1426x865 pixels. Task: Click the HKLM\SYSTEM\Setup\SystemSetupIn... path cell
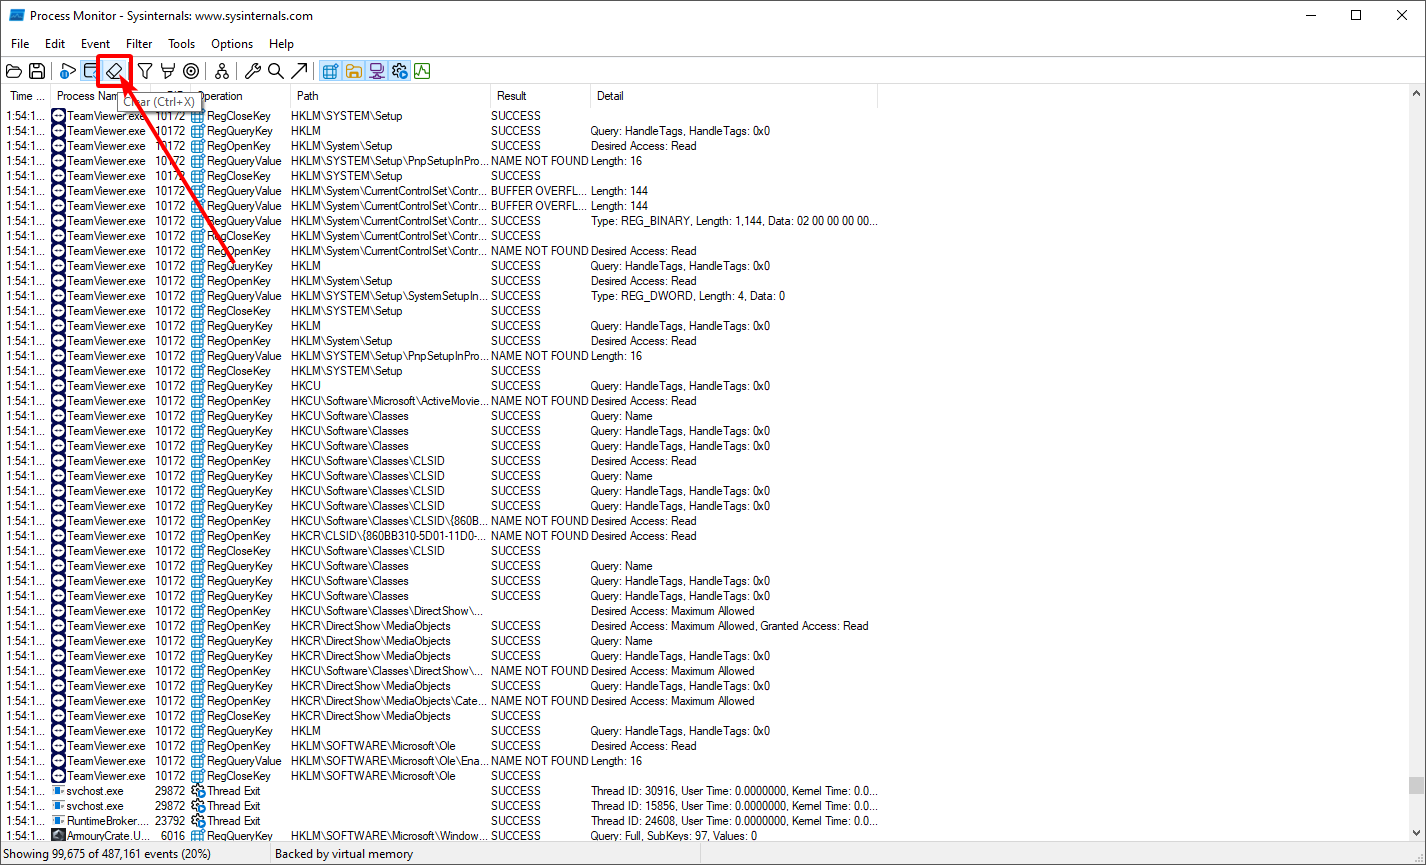pos(389,296)
